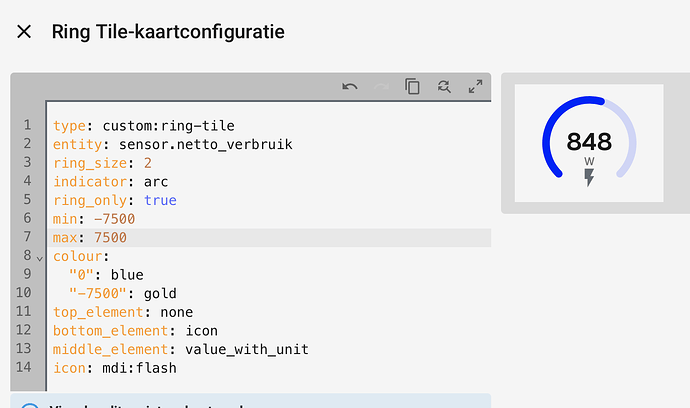
Task: Click the flash icon in ring preview
Action: coord(589,177)
